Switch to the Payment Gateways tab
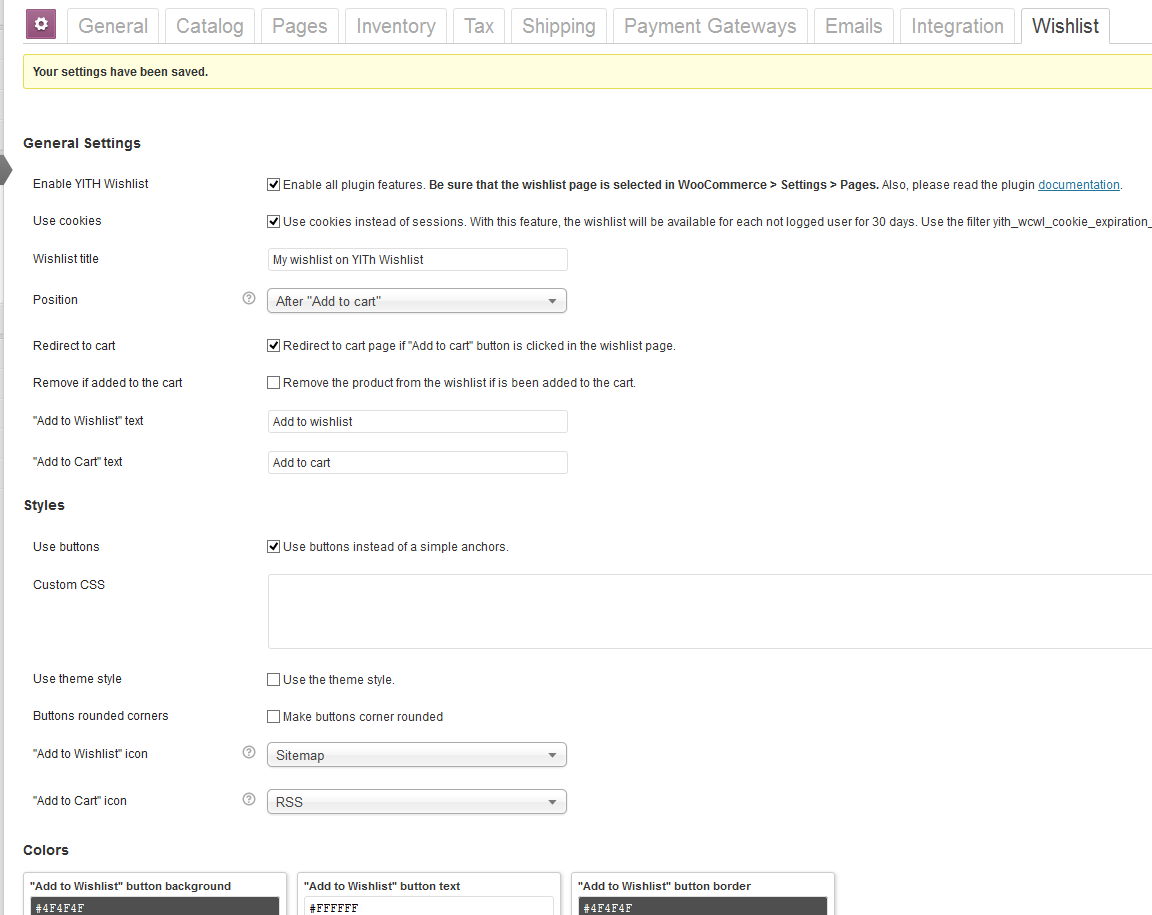This screenshot has width=1152, height=915. click(710, 26)
